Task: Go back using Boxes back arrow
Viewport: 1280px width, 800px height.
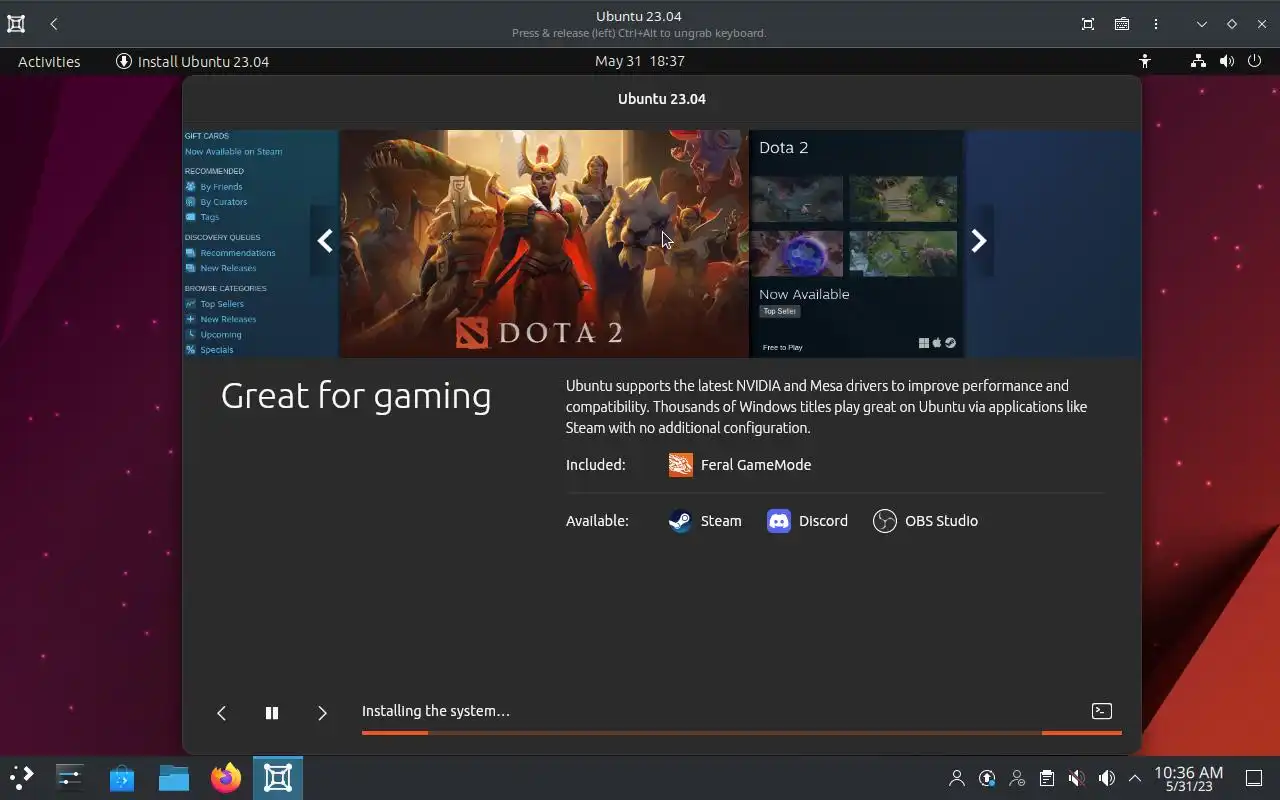Action: tap(54, 24)
